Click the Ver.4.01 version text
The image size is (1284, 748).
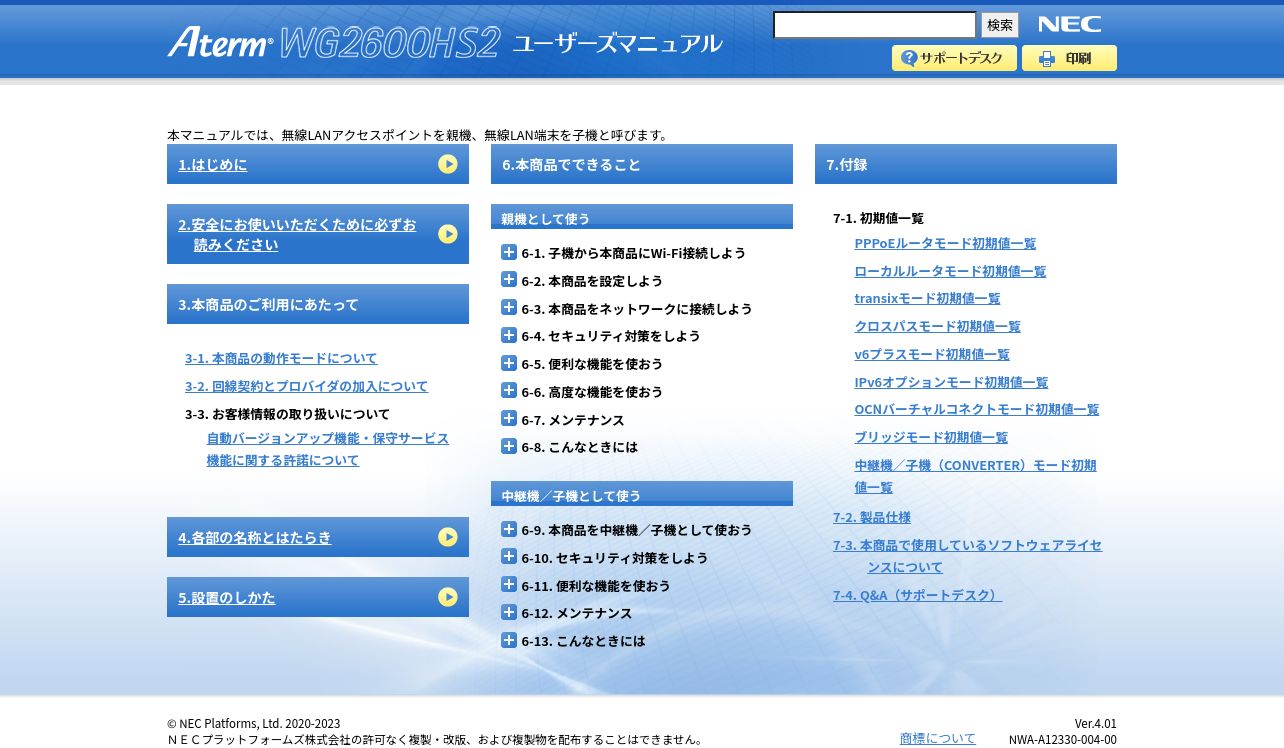(1095, 723)
